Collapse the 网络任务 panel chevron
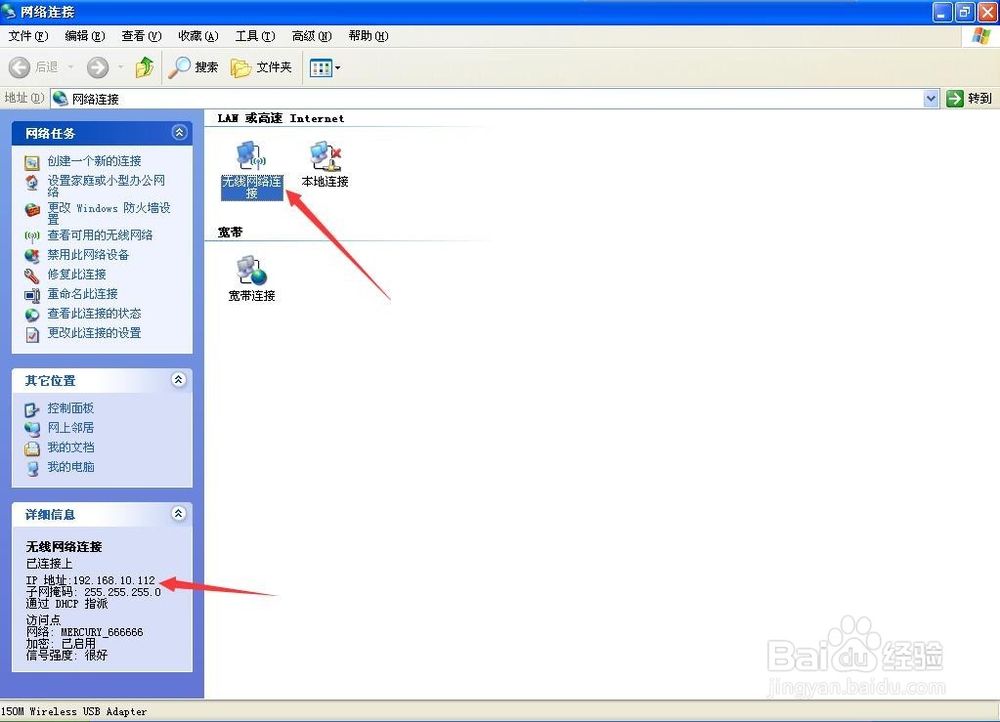The height and width of the screenshot is (722, 1000). tap(179, 133)
